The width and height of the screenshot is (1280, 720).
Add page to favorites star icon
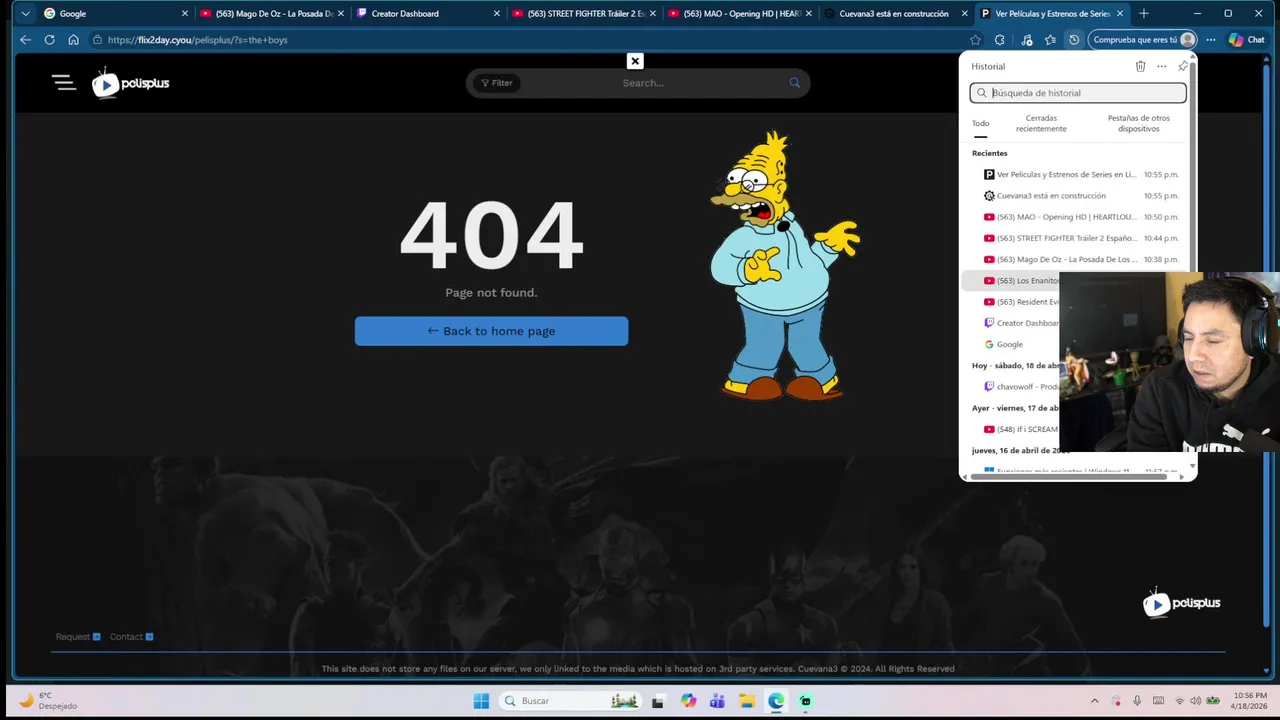click(x=975, y=40)
